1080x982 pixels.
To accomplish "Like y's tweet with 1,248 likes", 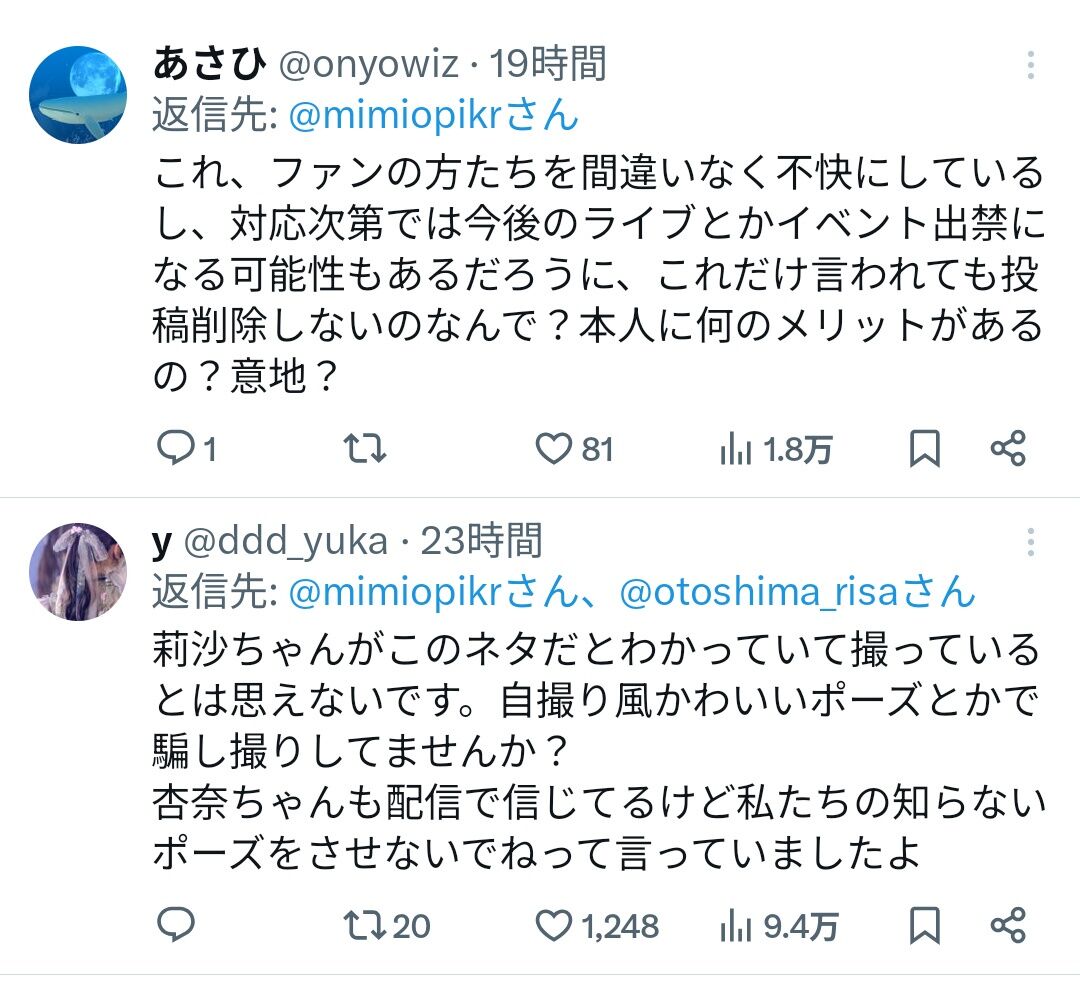I will 553,926.
